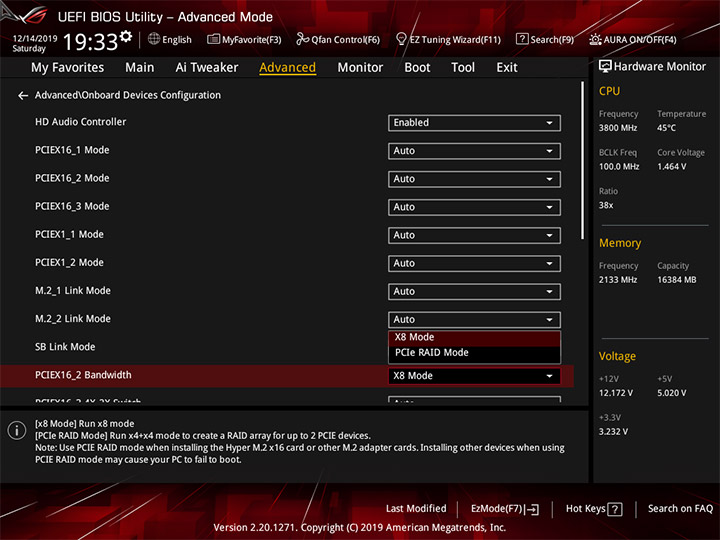Open PCIEX16_3 Mode dropdown
The height and width of the screenshot is (540, 720).
(x=474, y=207)
